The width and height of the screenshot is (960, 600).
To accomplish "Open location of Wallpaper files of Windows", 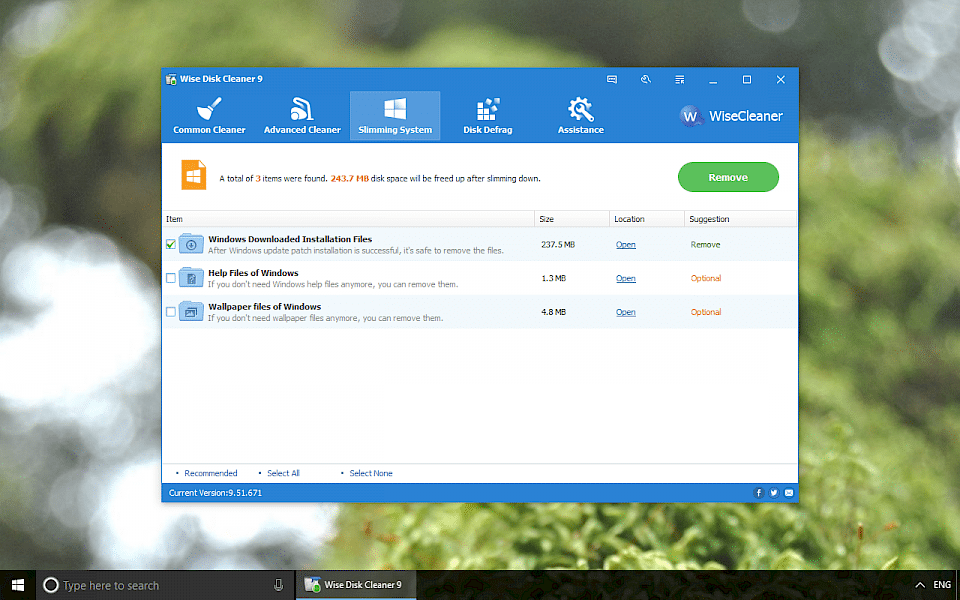I will (x=625, y=312).
